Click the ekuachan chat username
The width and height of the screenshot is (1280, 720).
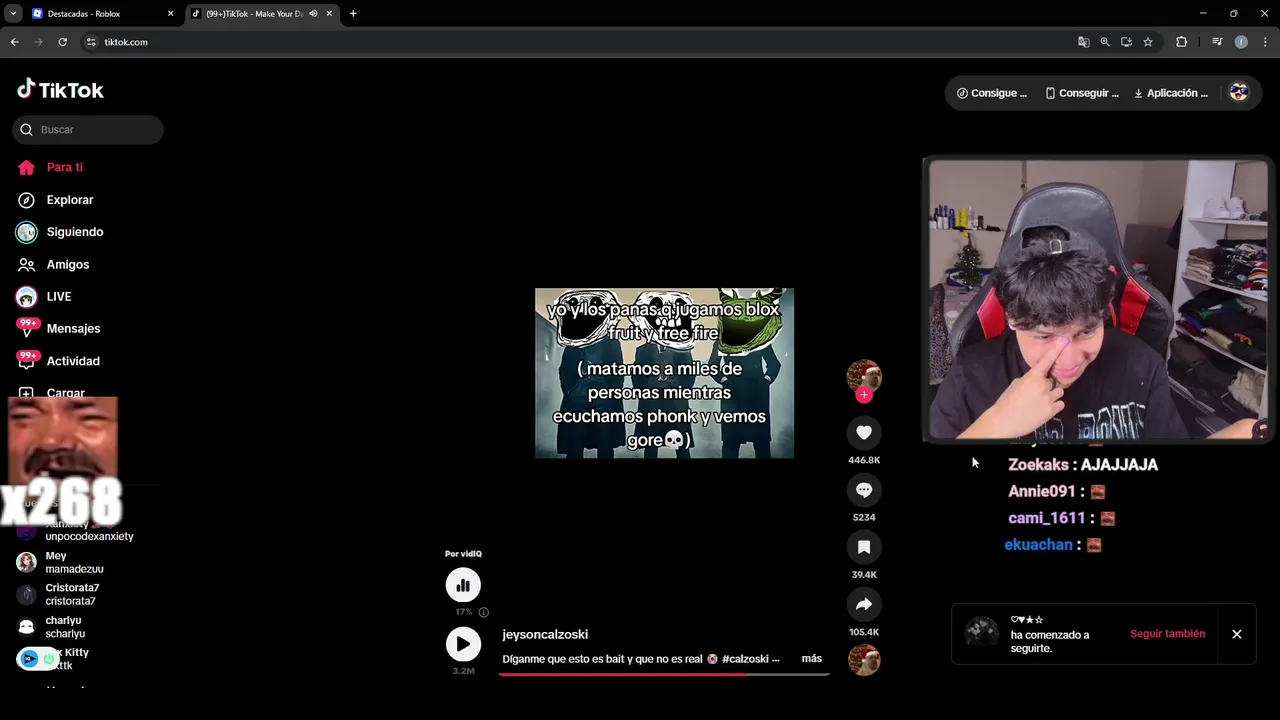pos(1038,545)
